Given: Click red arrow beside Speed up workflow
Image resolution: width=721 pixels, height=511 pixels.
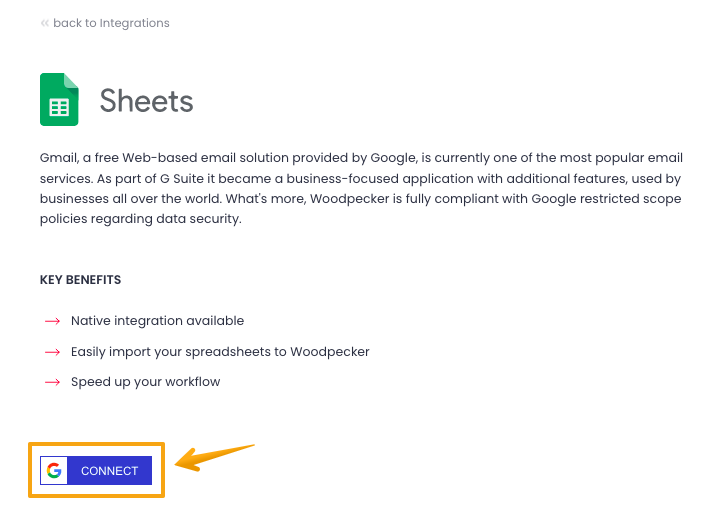Looking at the screenshot, I should (x=52, y=382).
